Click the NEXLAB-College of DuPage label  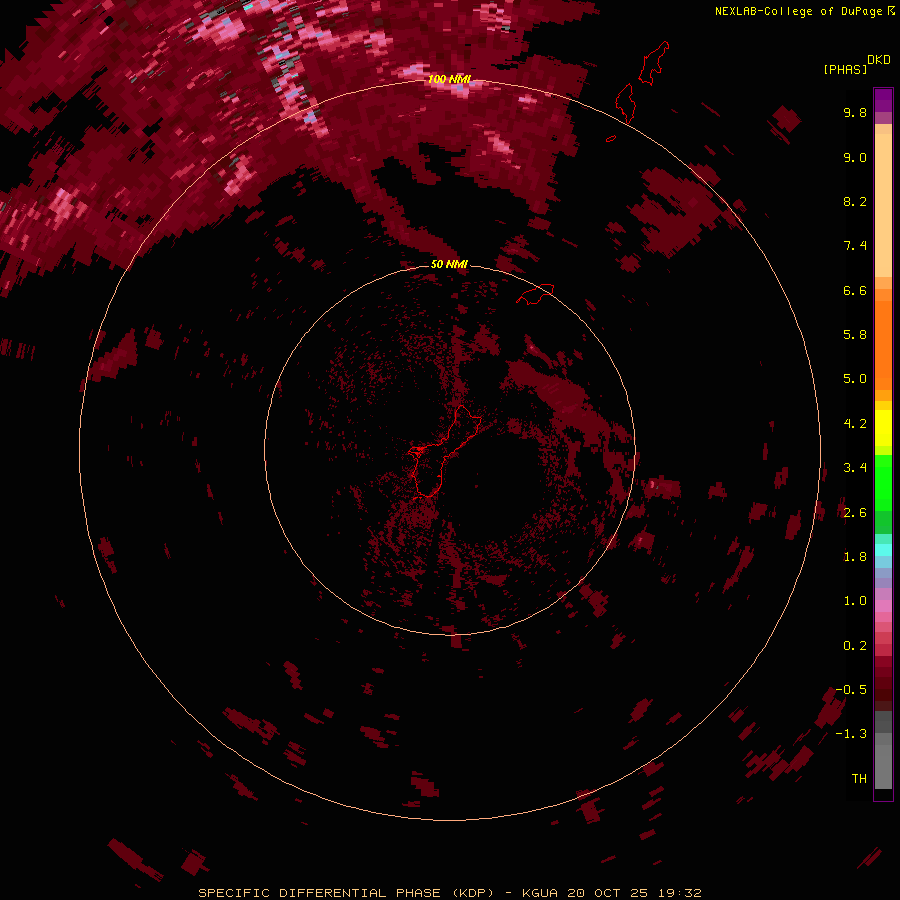(798, 11)
